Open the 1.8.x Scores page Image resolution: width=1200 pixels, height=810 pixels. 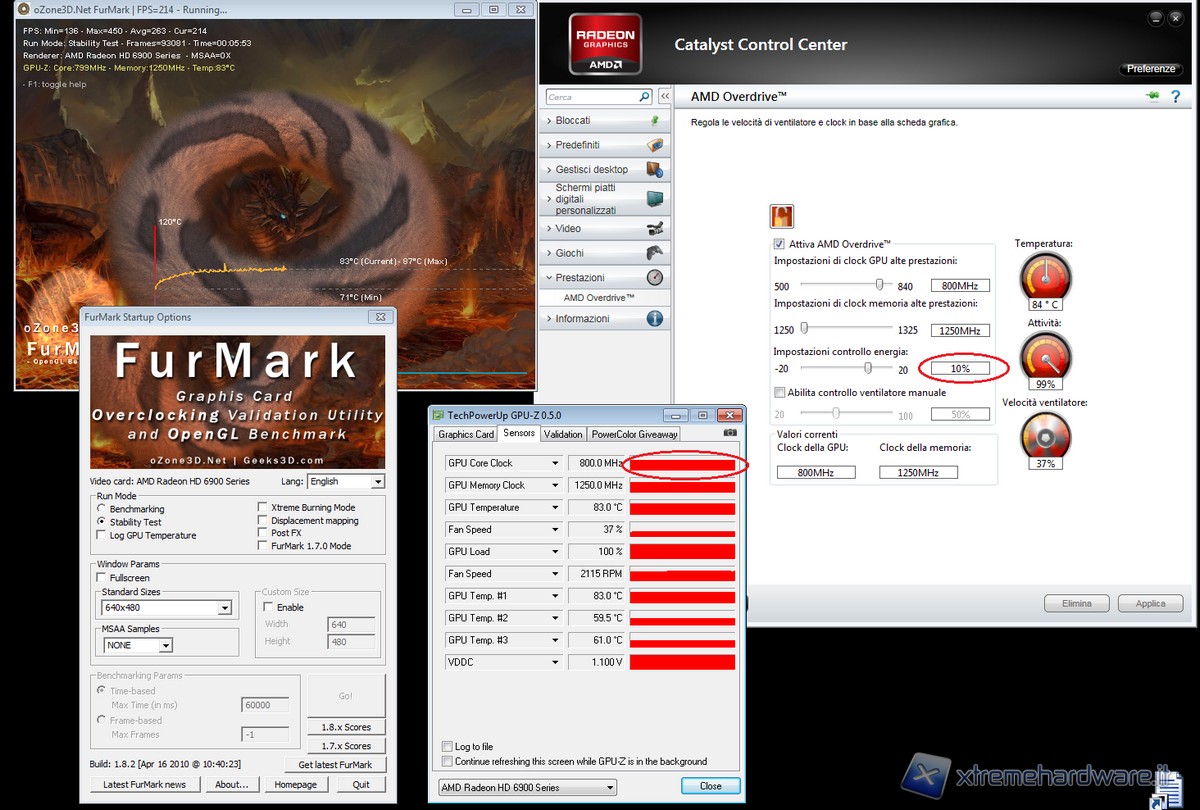[x=346, y=727]
